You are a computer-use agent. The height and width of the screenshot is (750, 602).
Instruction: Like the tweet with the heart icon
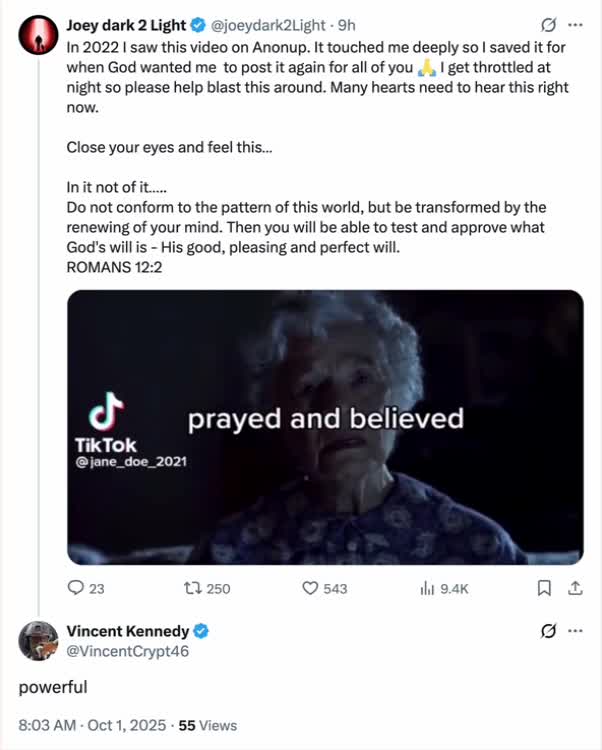[x=311, y=589]
